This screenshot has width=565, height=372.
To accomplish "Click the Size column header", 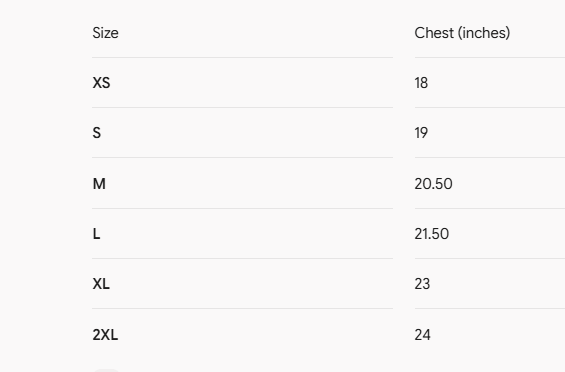I will [105, 33].
